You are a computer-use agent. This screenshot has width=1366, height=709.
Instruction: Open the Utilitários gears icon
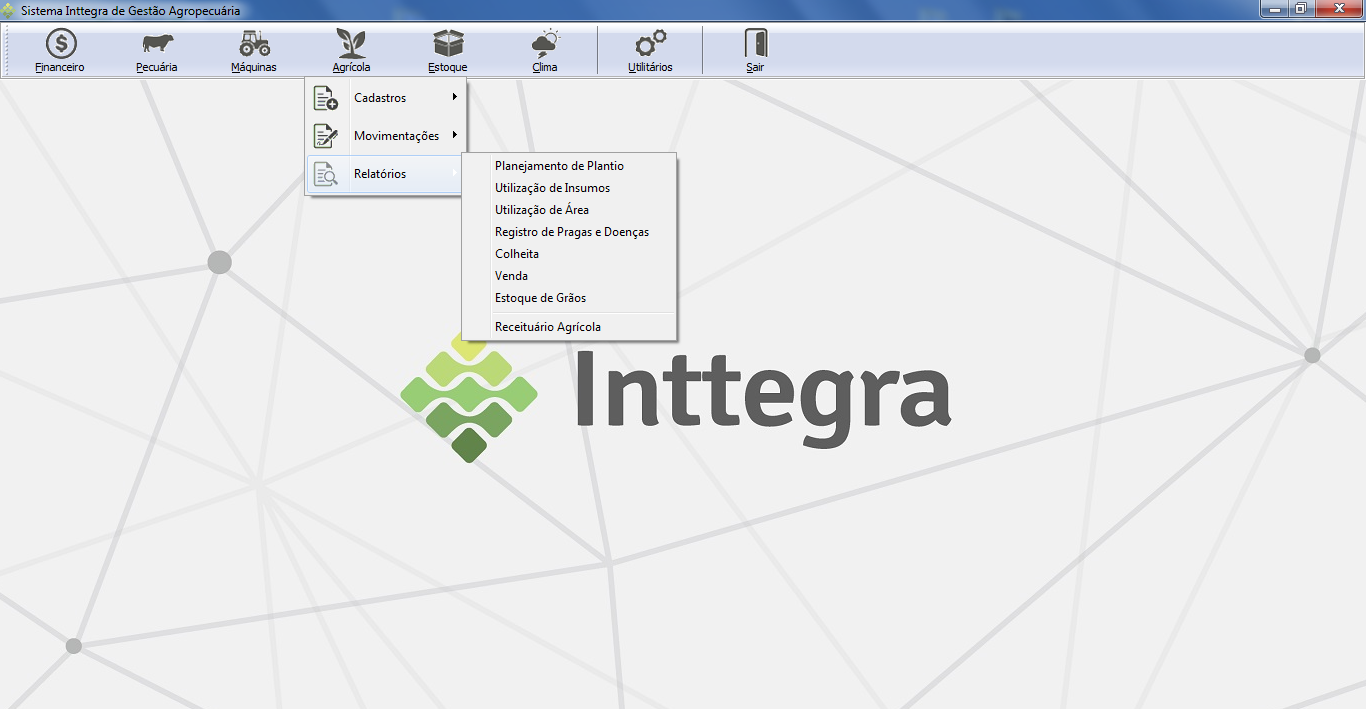[x=651, y=44]
